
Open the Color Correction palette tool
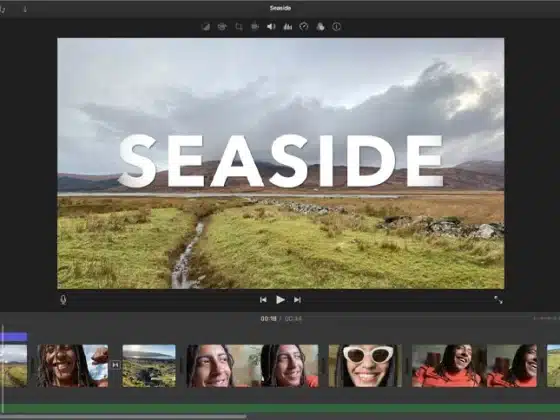pyautogui.click(x=222, y=27)
